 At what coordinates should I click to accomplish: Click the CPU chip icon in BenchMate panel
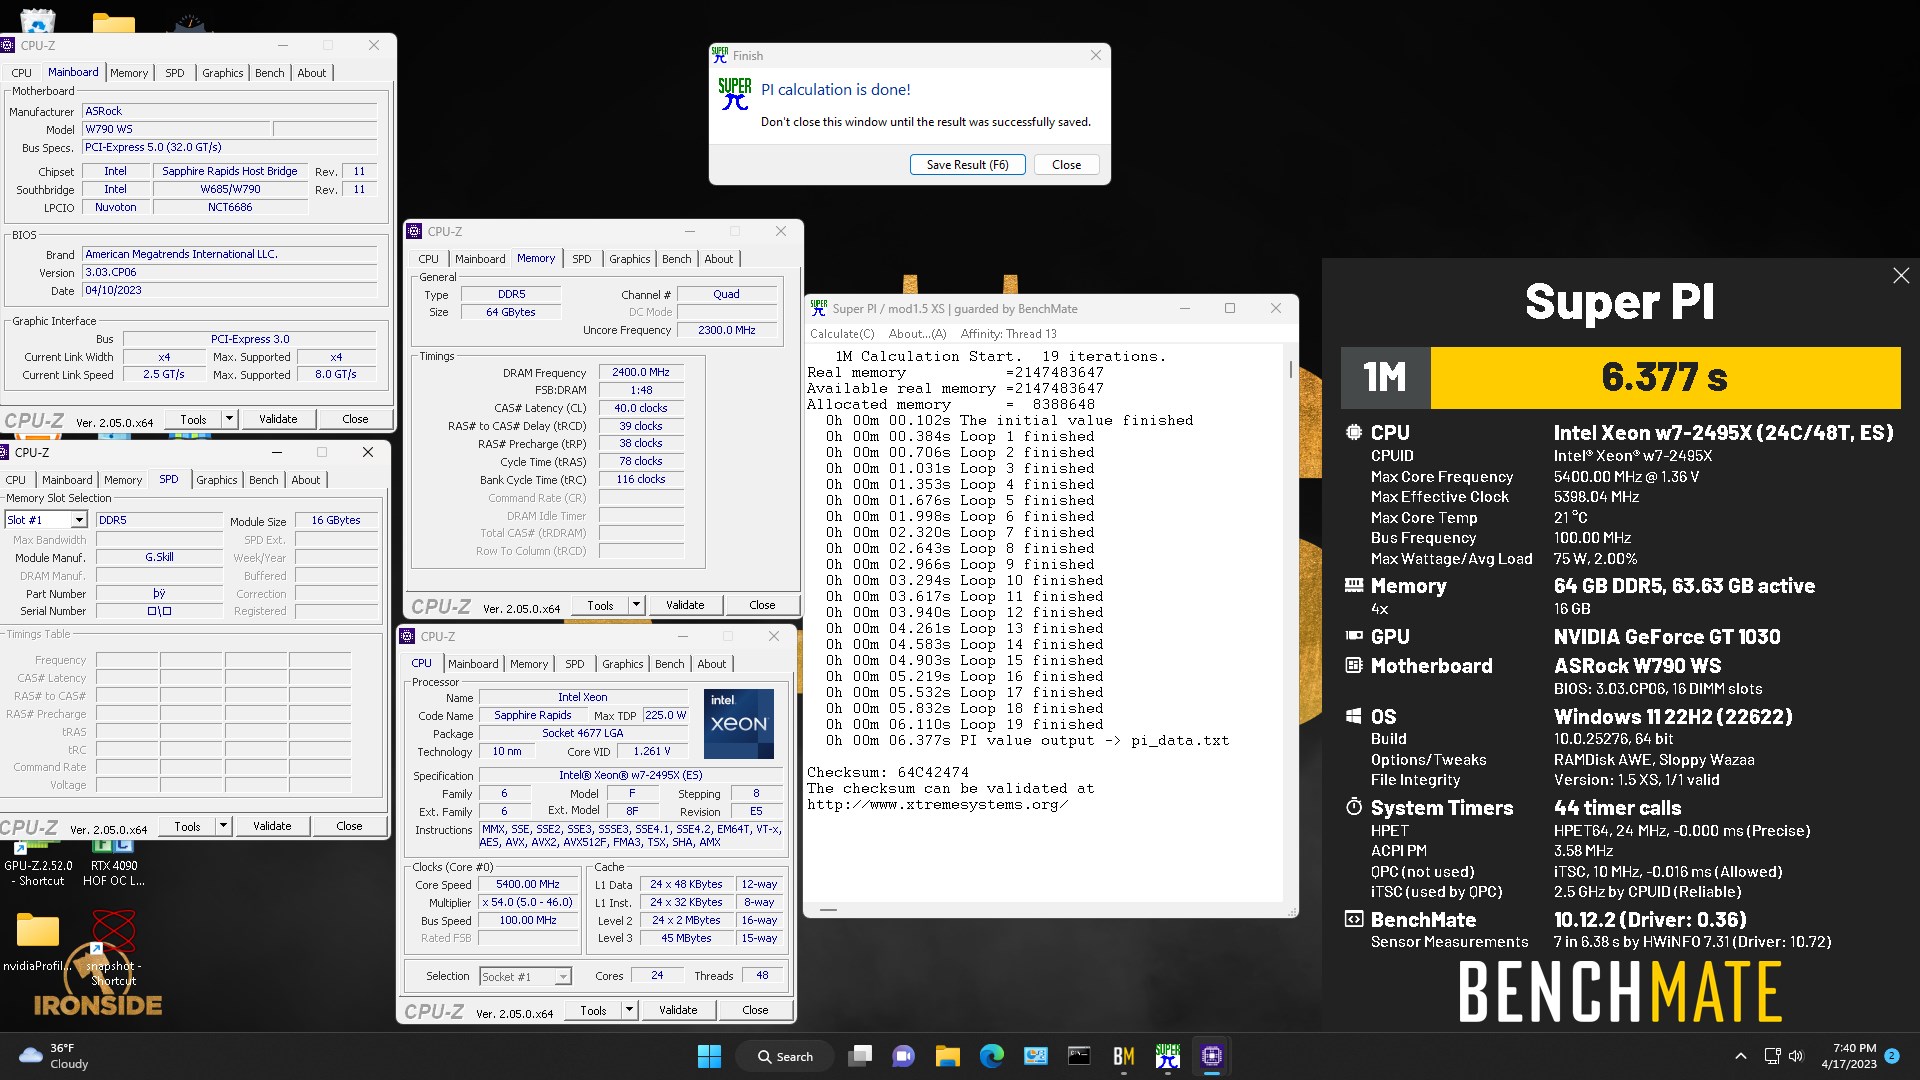[x=1354, y=432]
